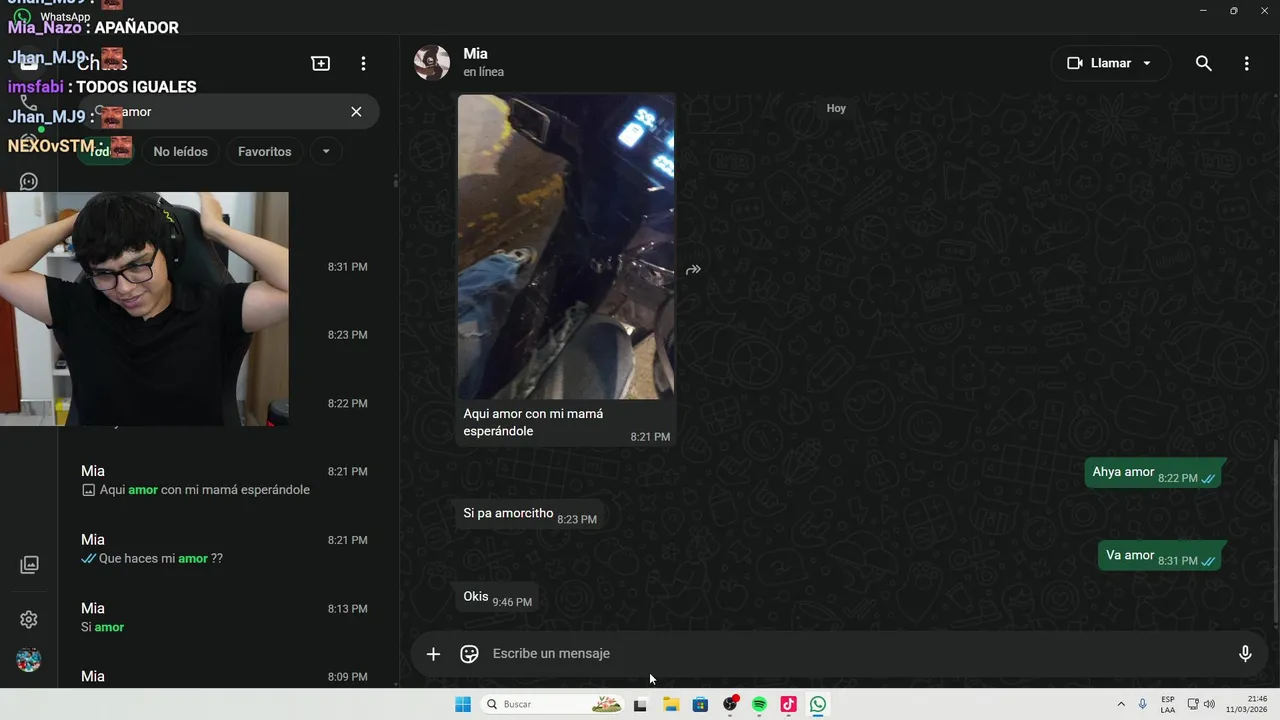
Task: Open Windows Start menu
Action: coord(463,704)
